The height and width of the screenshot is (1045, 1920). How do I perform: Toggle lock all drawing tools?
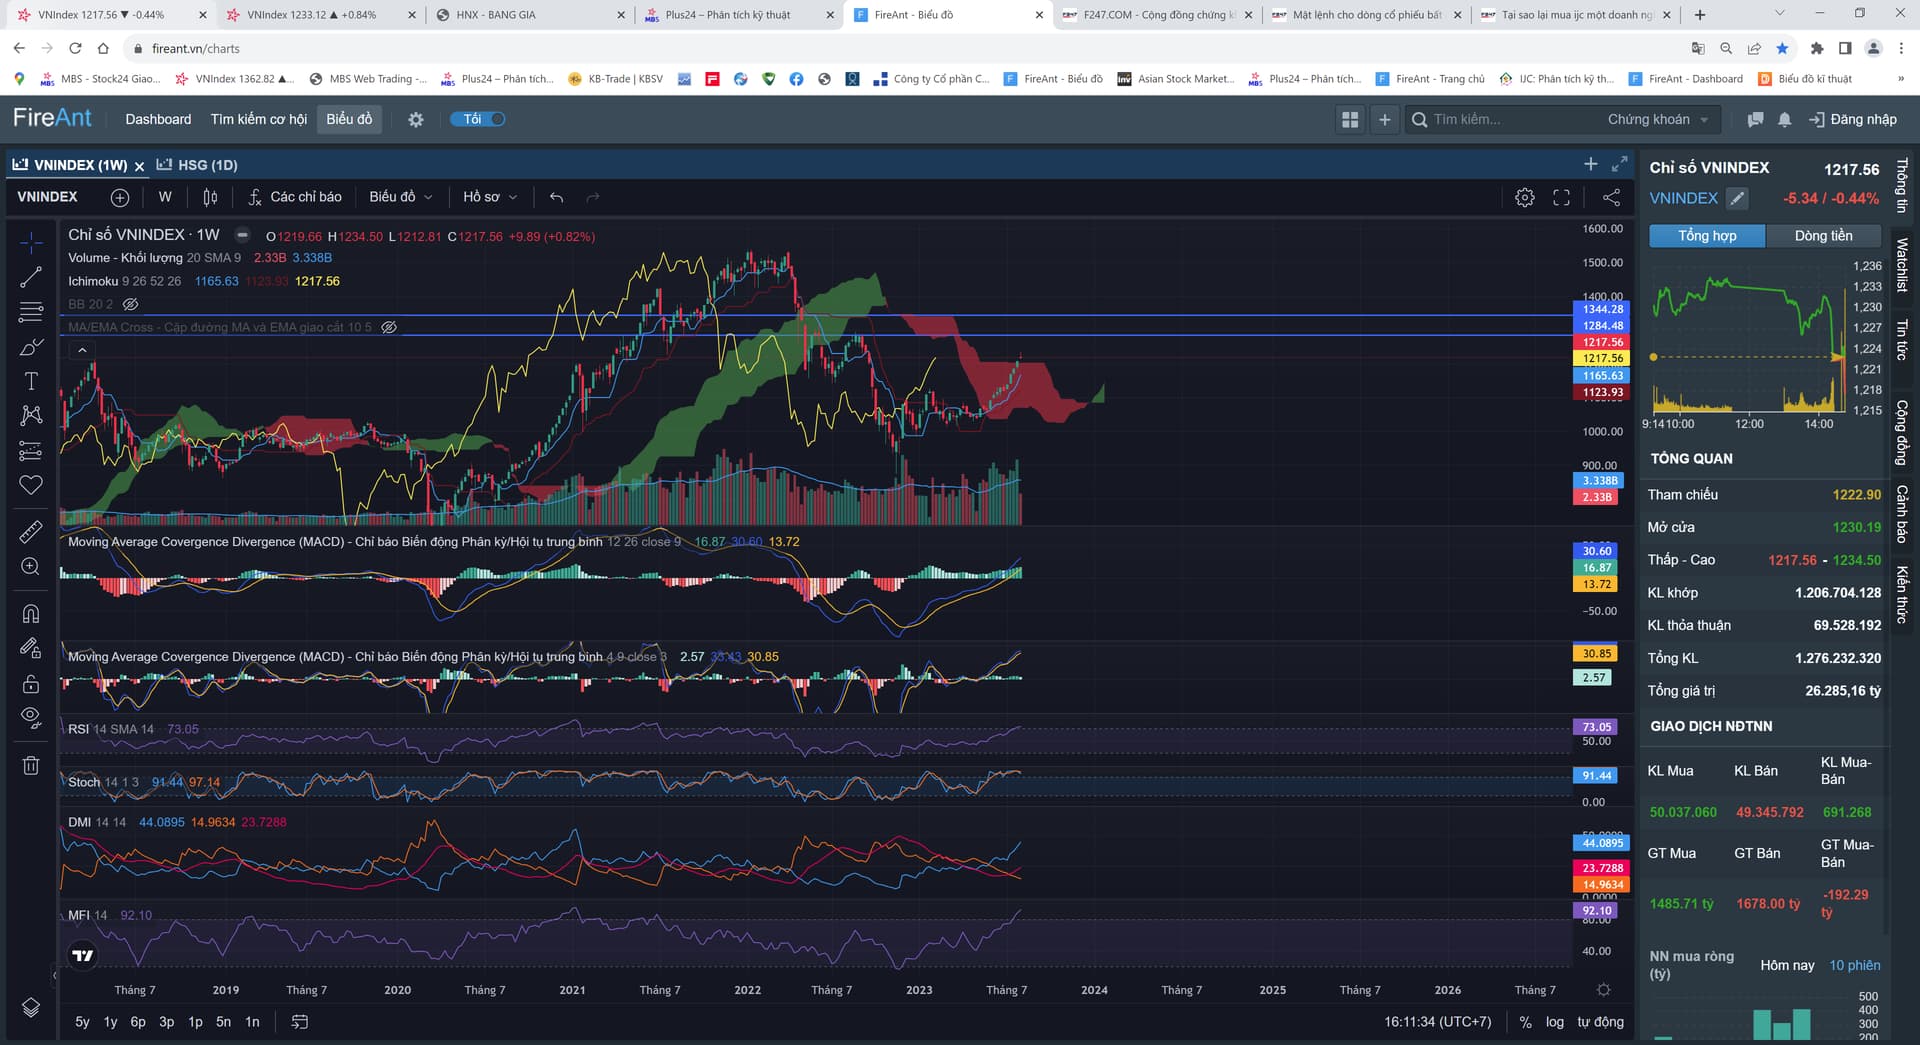pos(31,683)
